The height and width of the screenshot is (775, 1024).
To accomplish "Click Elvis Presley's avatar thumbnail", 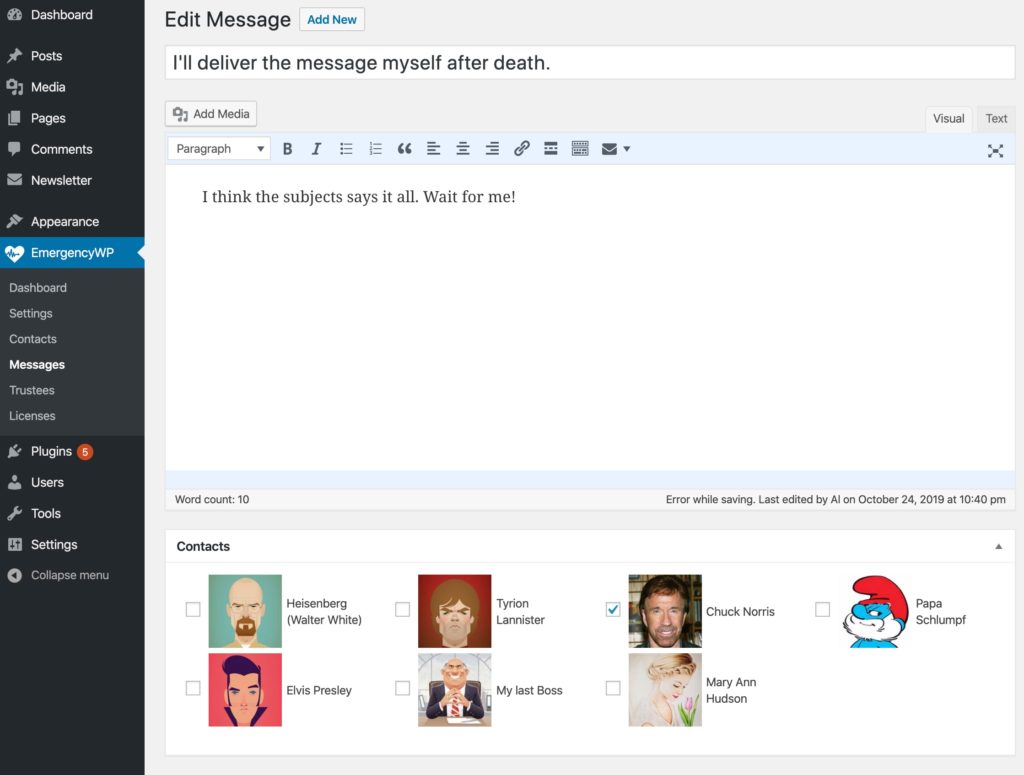I will click(x=245, y=690).
